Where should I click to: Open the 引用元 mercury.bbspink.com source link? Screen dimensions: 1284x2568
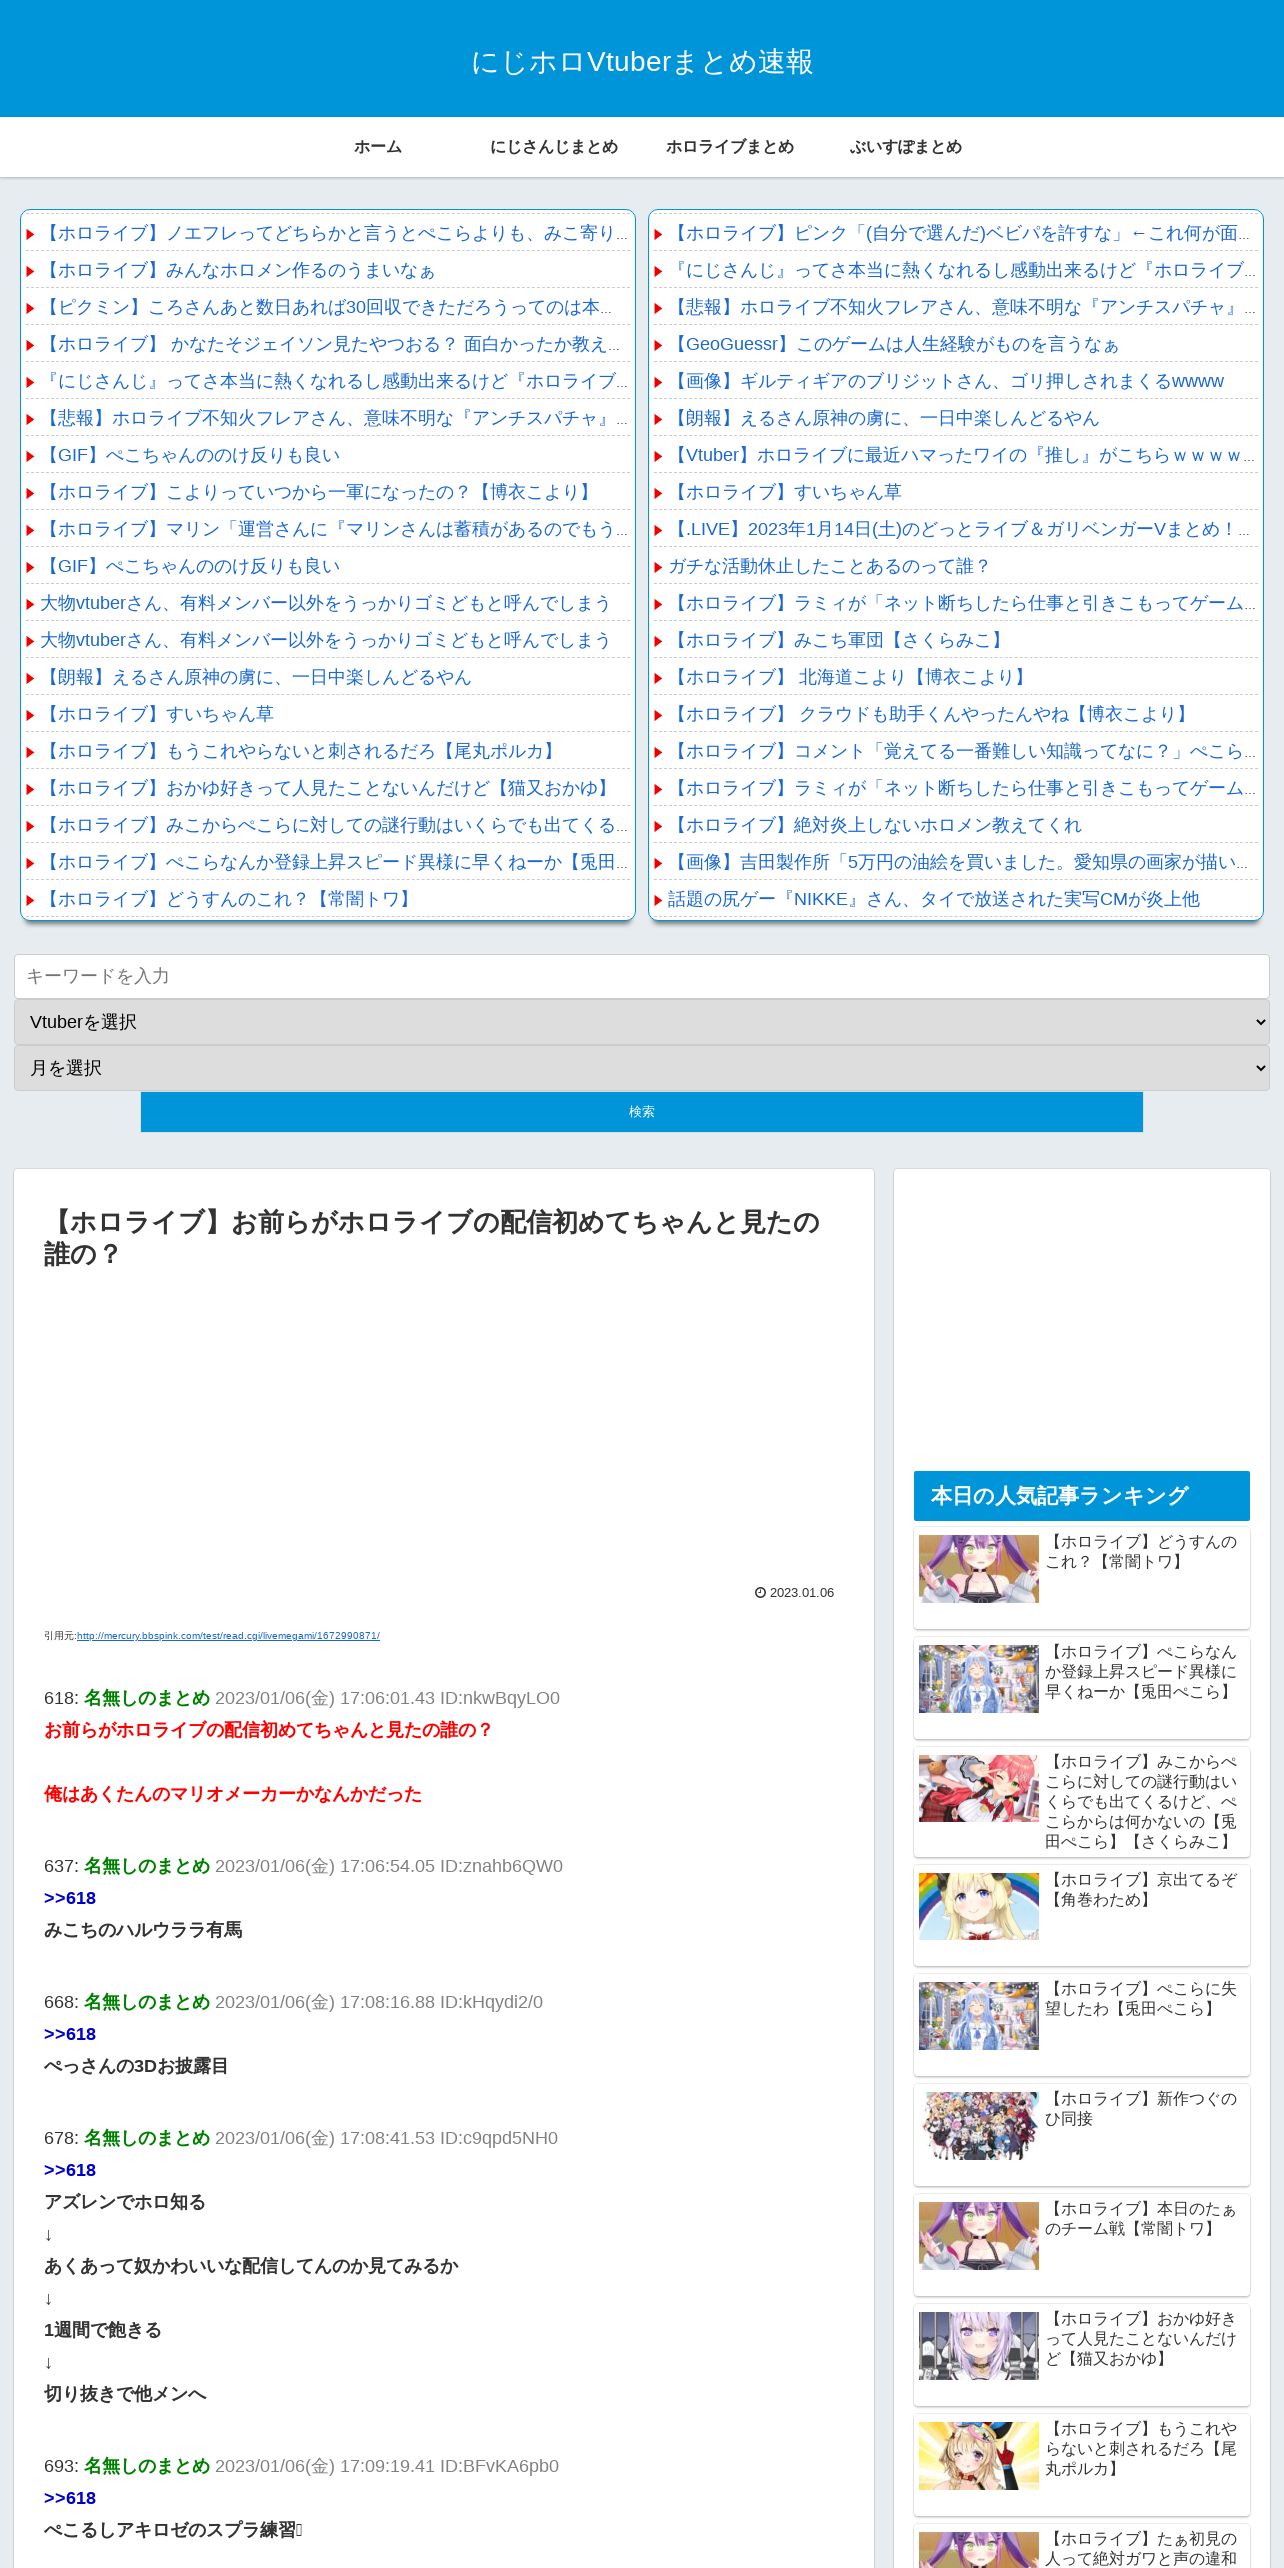(x=228, y=1636)
